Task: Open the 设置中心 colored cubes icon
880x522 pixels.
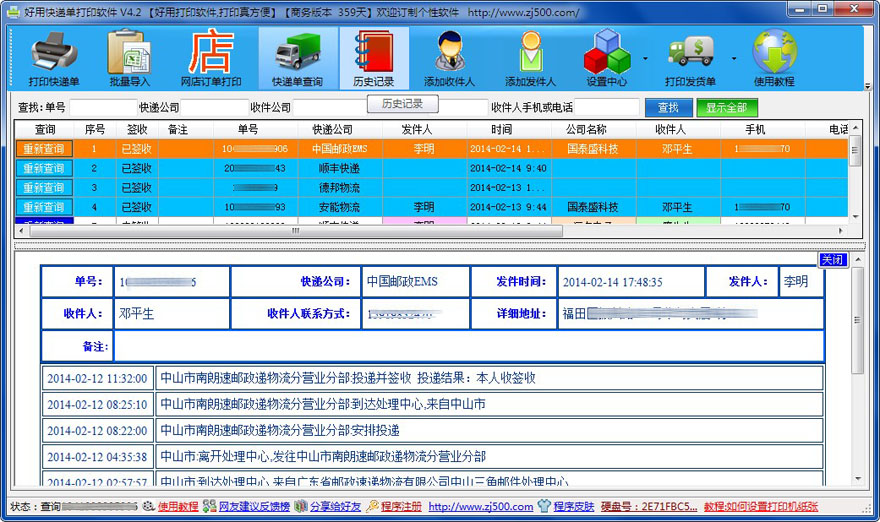Action: pos(607,58)
